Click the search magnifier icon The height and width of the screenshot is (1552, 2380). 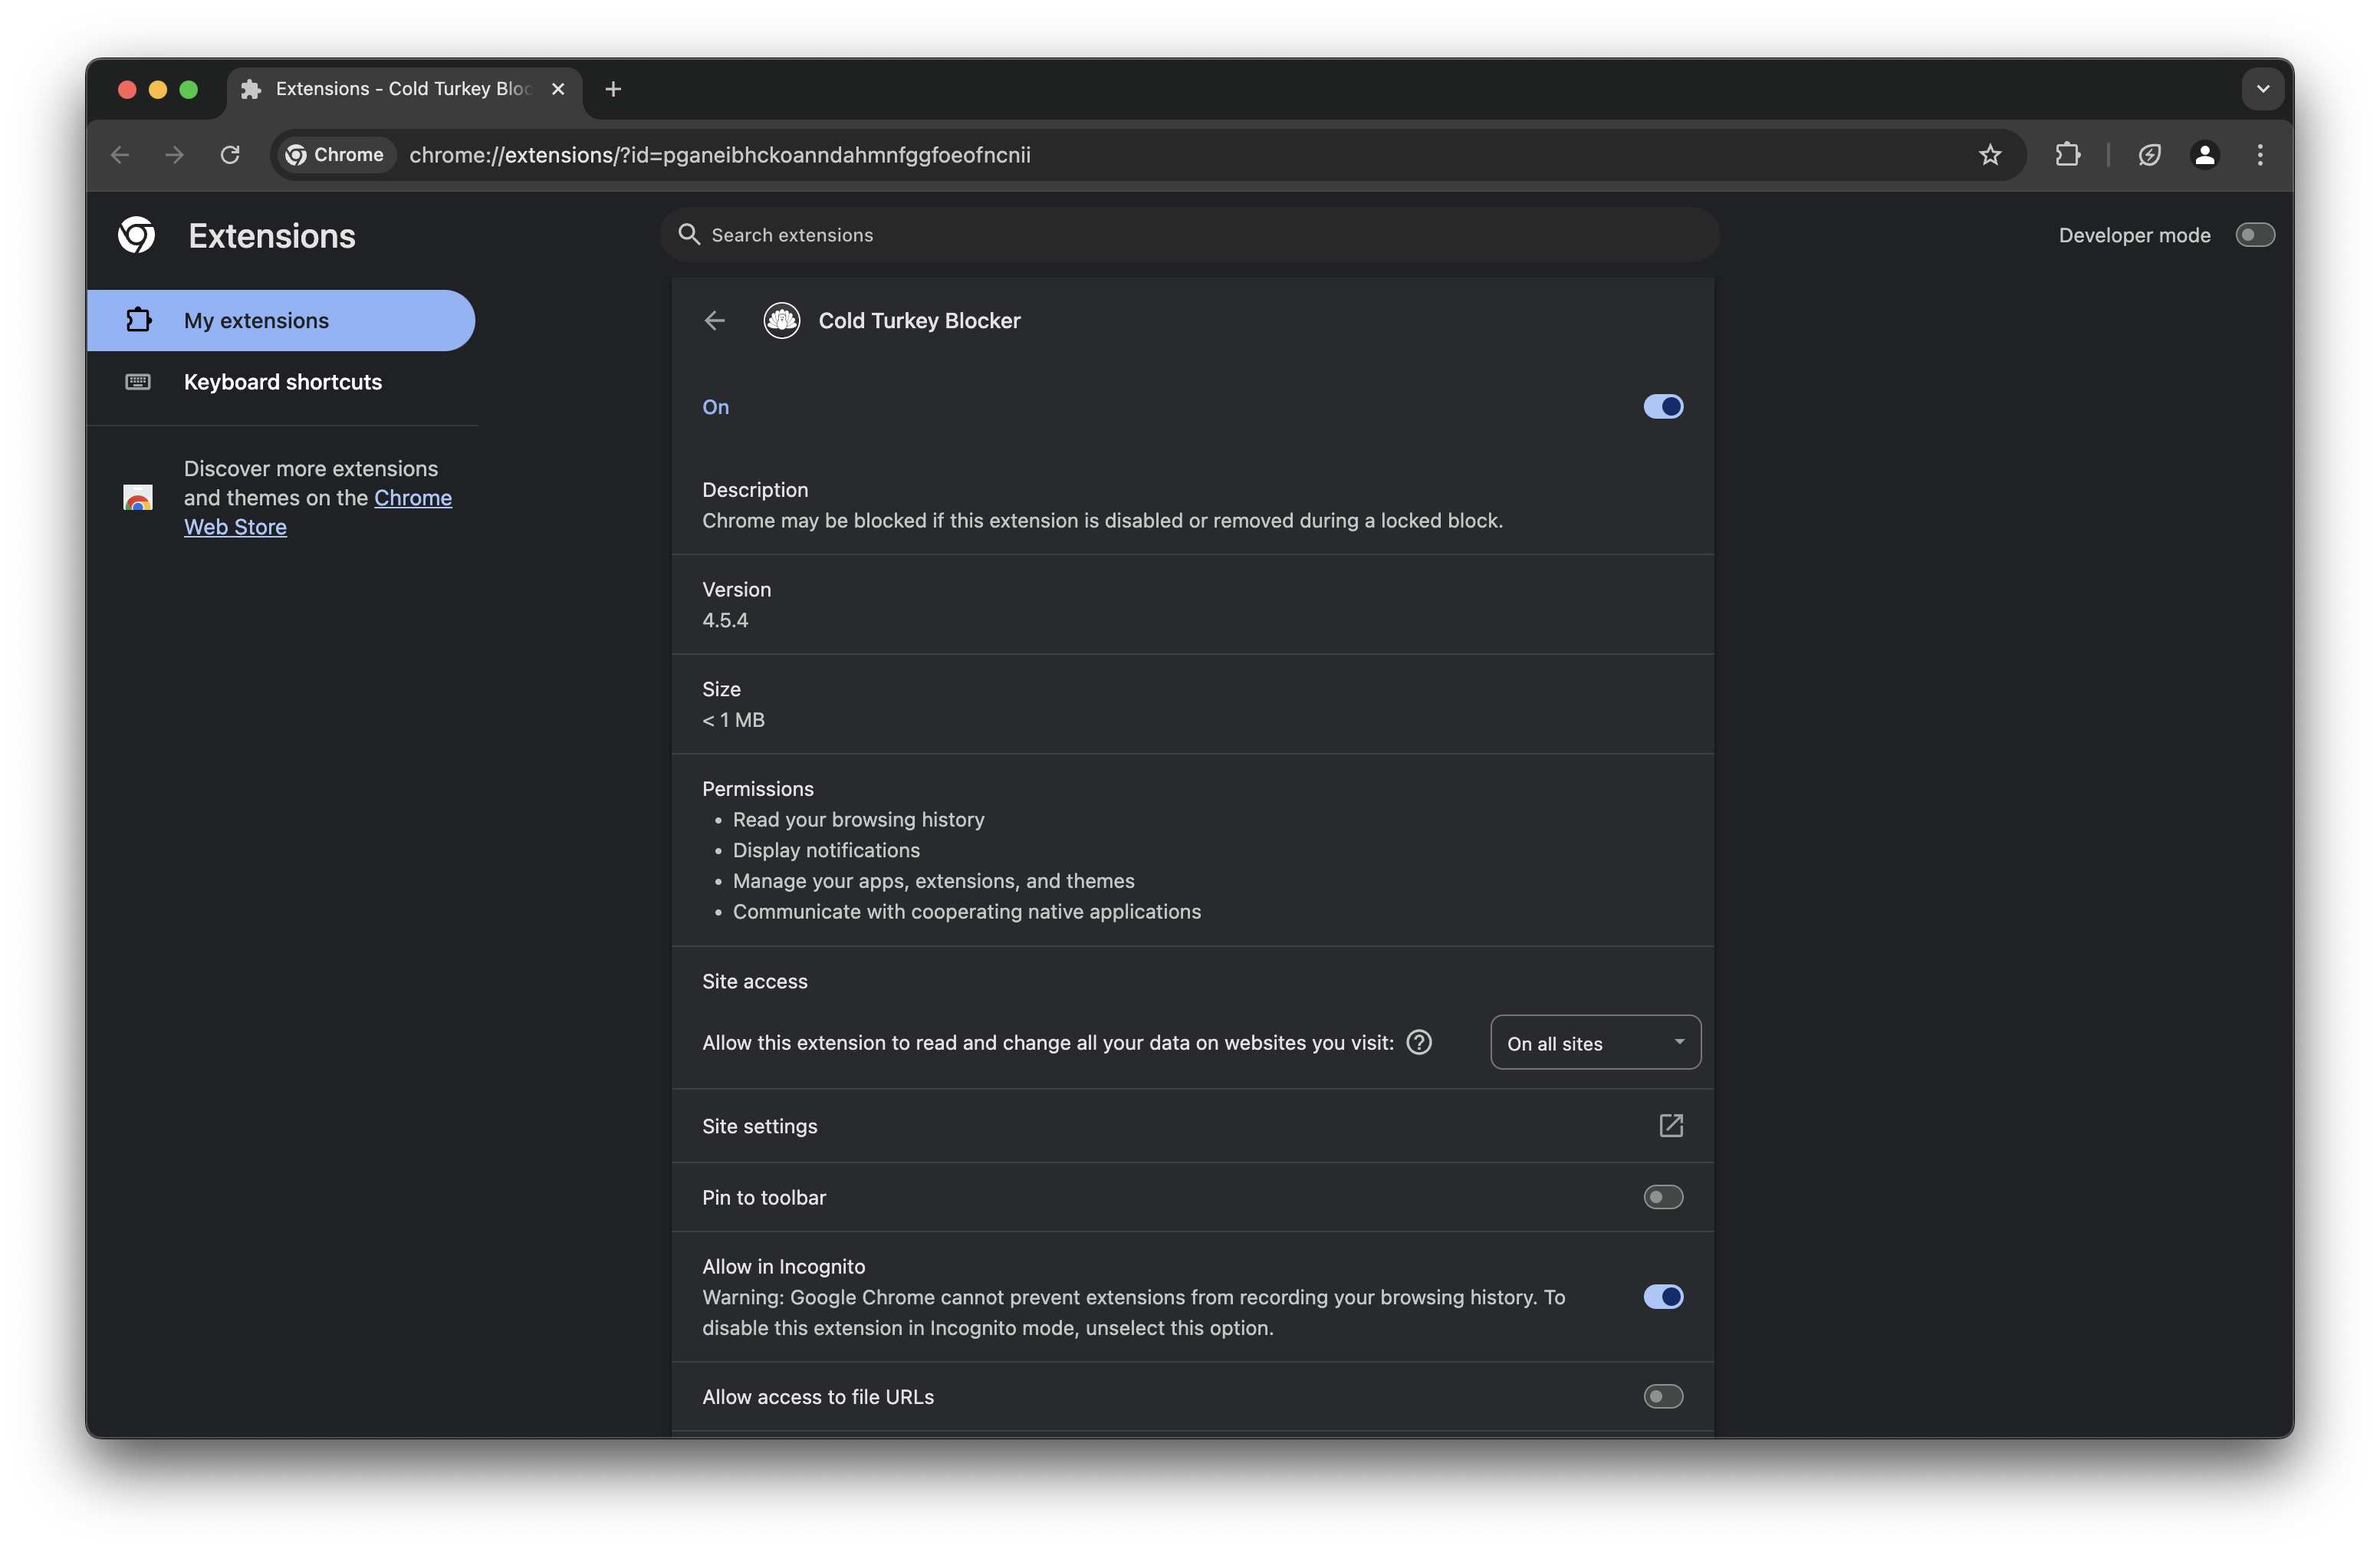[x=689, y=234]
